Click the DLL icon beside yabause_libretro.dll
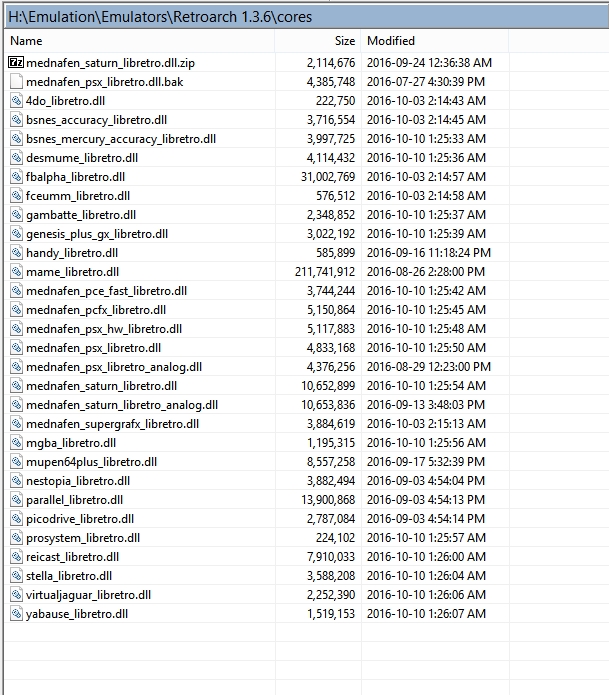This screenshot has height=695, width=609. [16, 614]
